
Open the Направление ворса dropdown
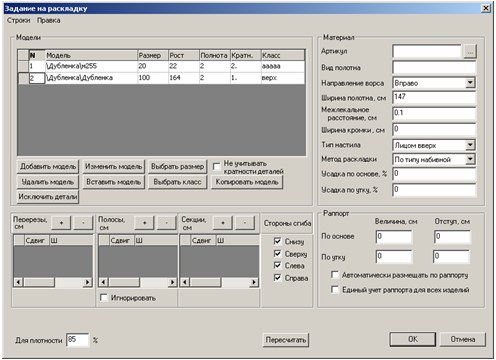[x=470, y=83]
